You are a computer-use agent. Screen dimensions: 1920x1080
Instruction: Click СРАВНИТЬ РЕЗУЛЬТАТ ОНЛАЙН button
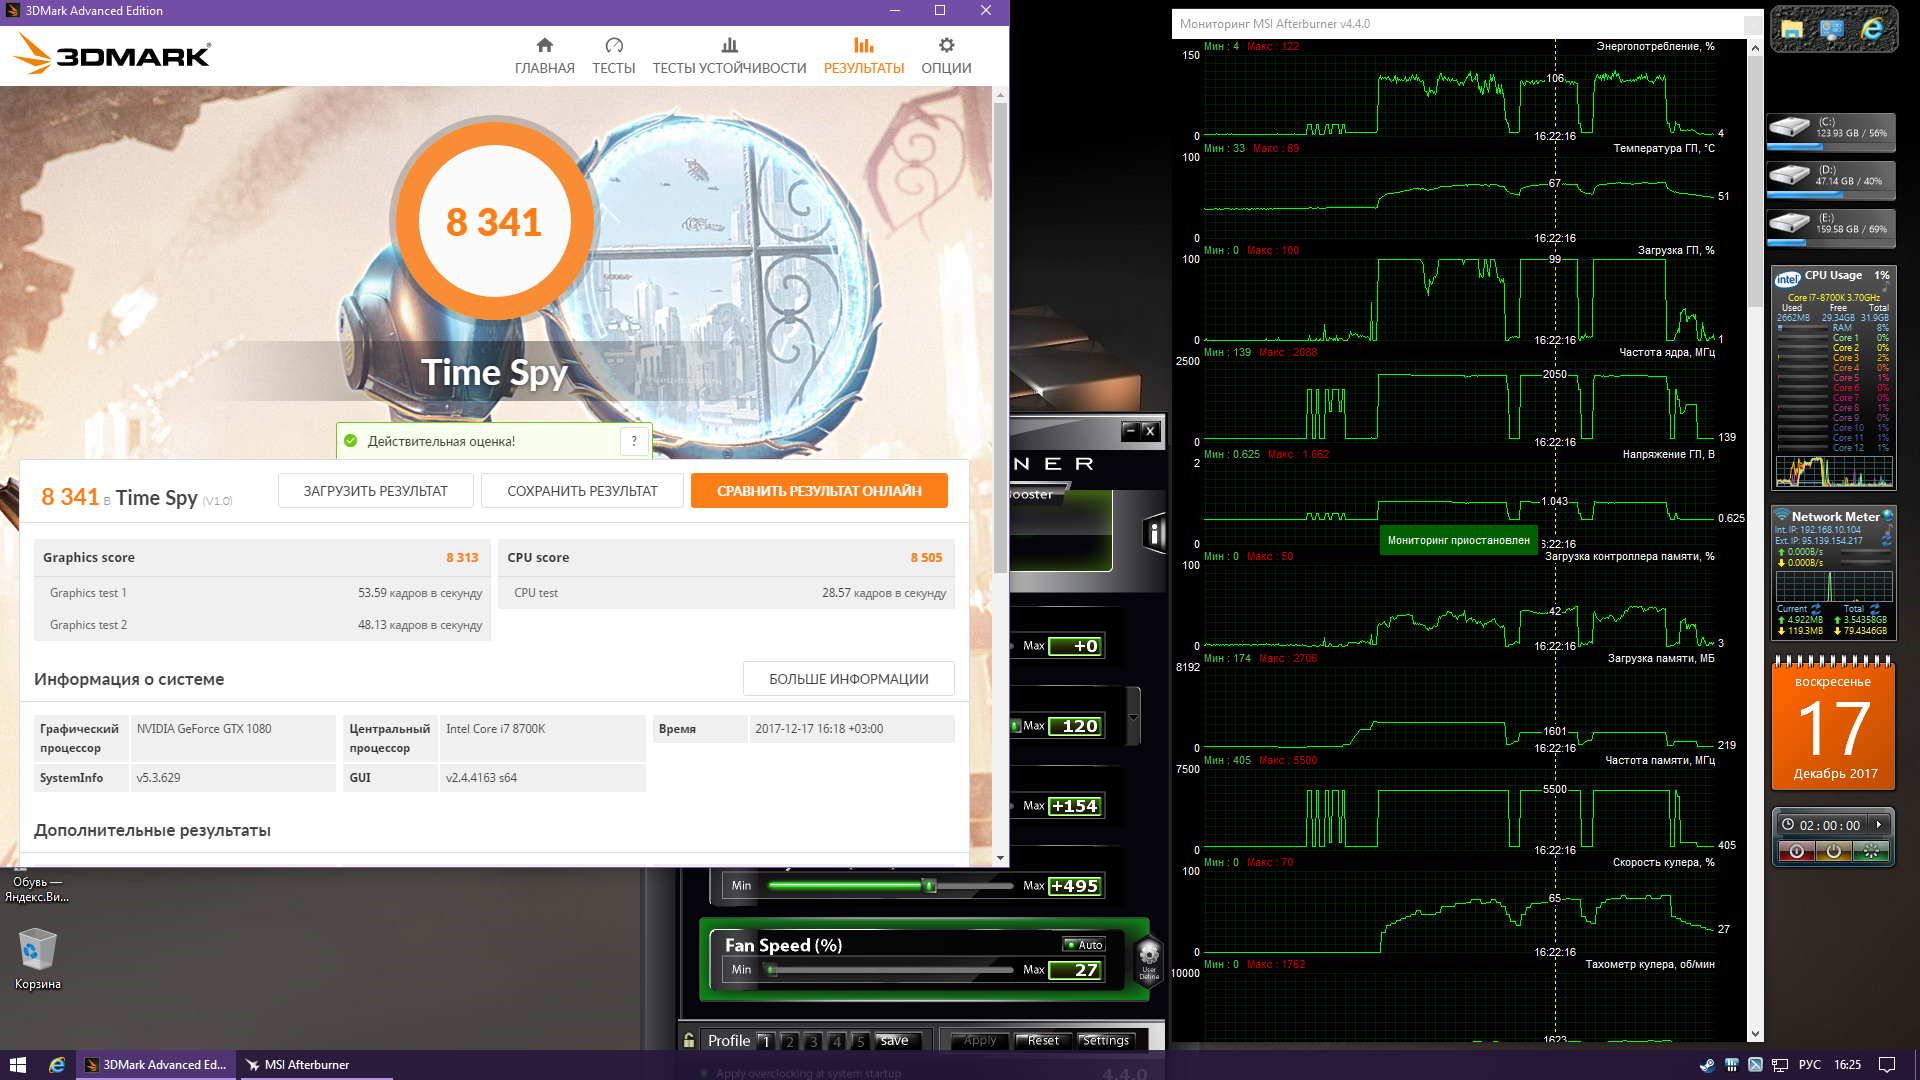(x=819, y=491)
